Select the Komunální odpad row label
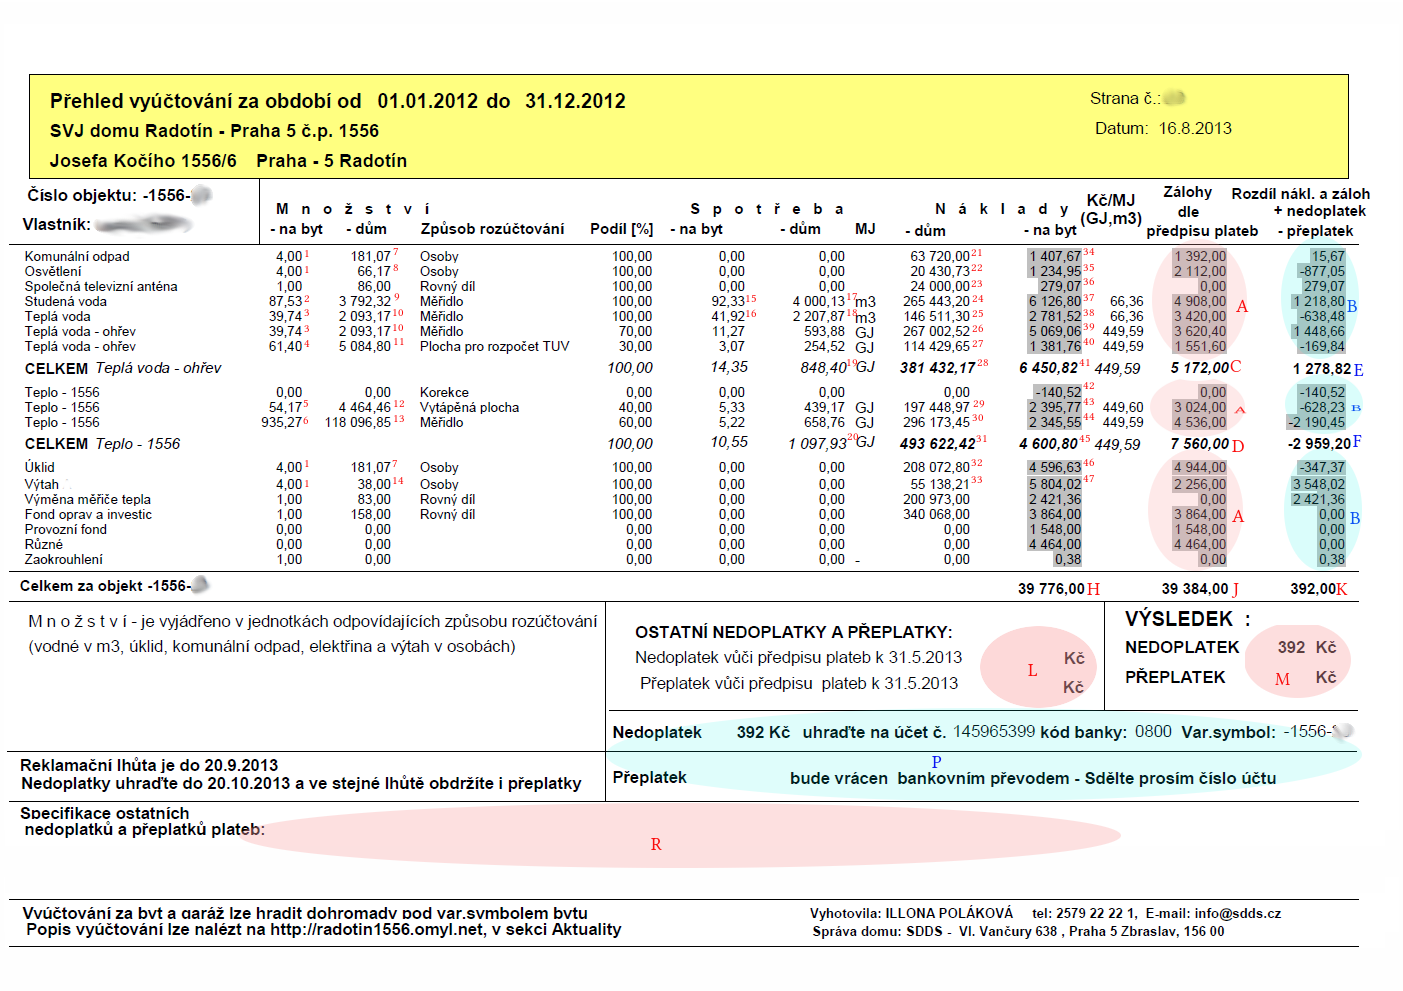This screenshot has width=1403, height=991. pos(77,257)
